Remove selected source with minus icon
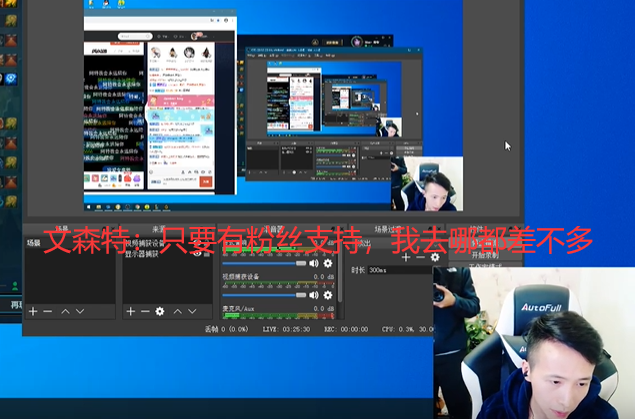 click(x=145, y=311)
